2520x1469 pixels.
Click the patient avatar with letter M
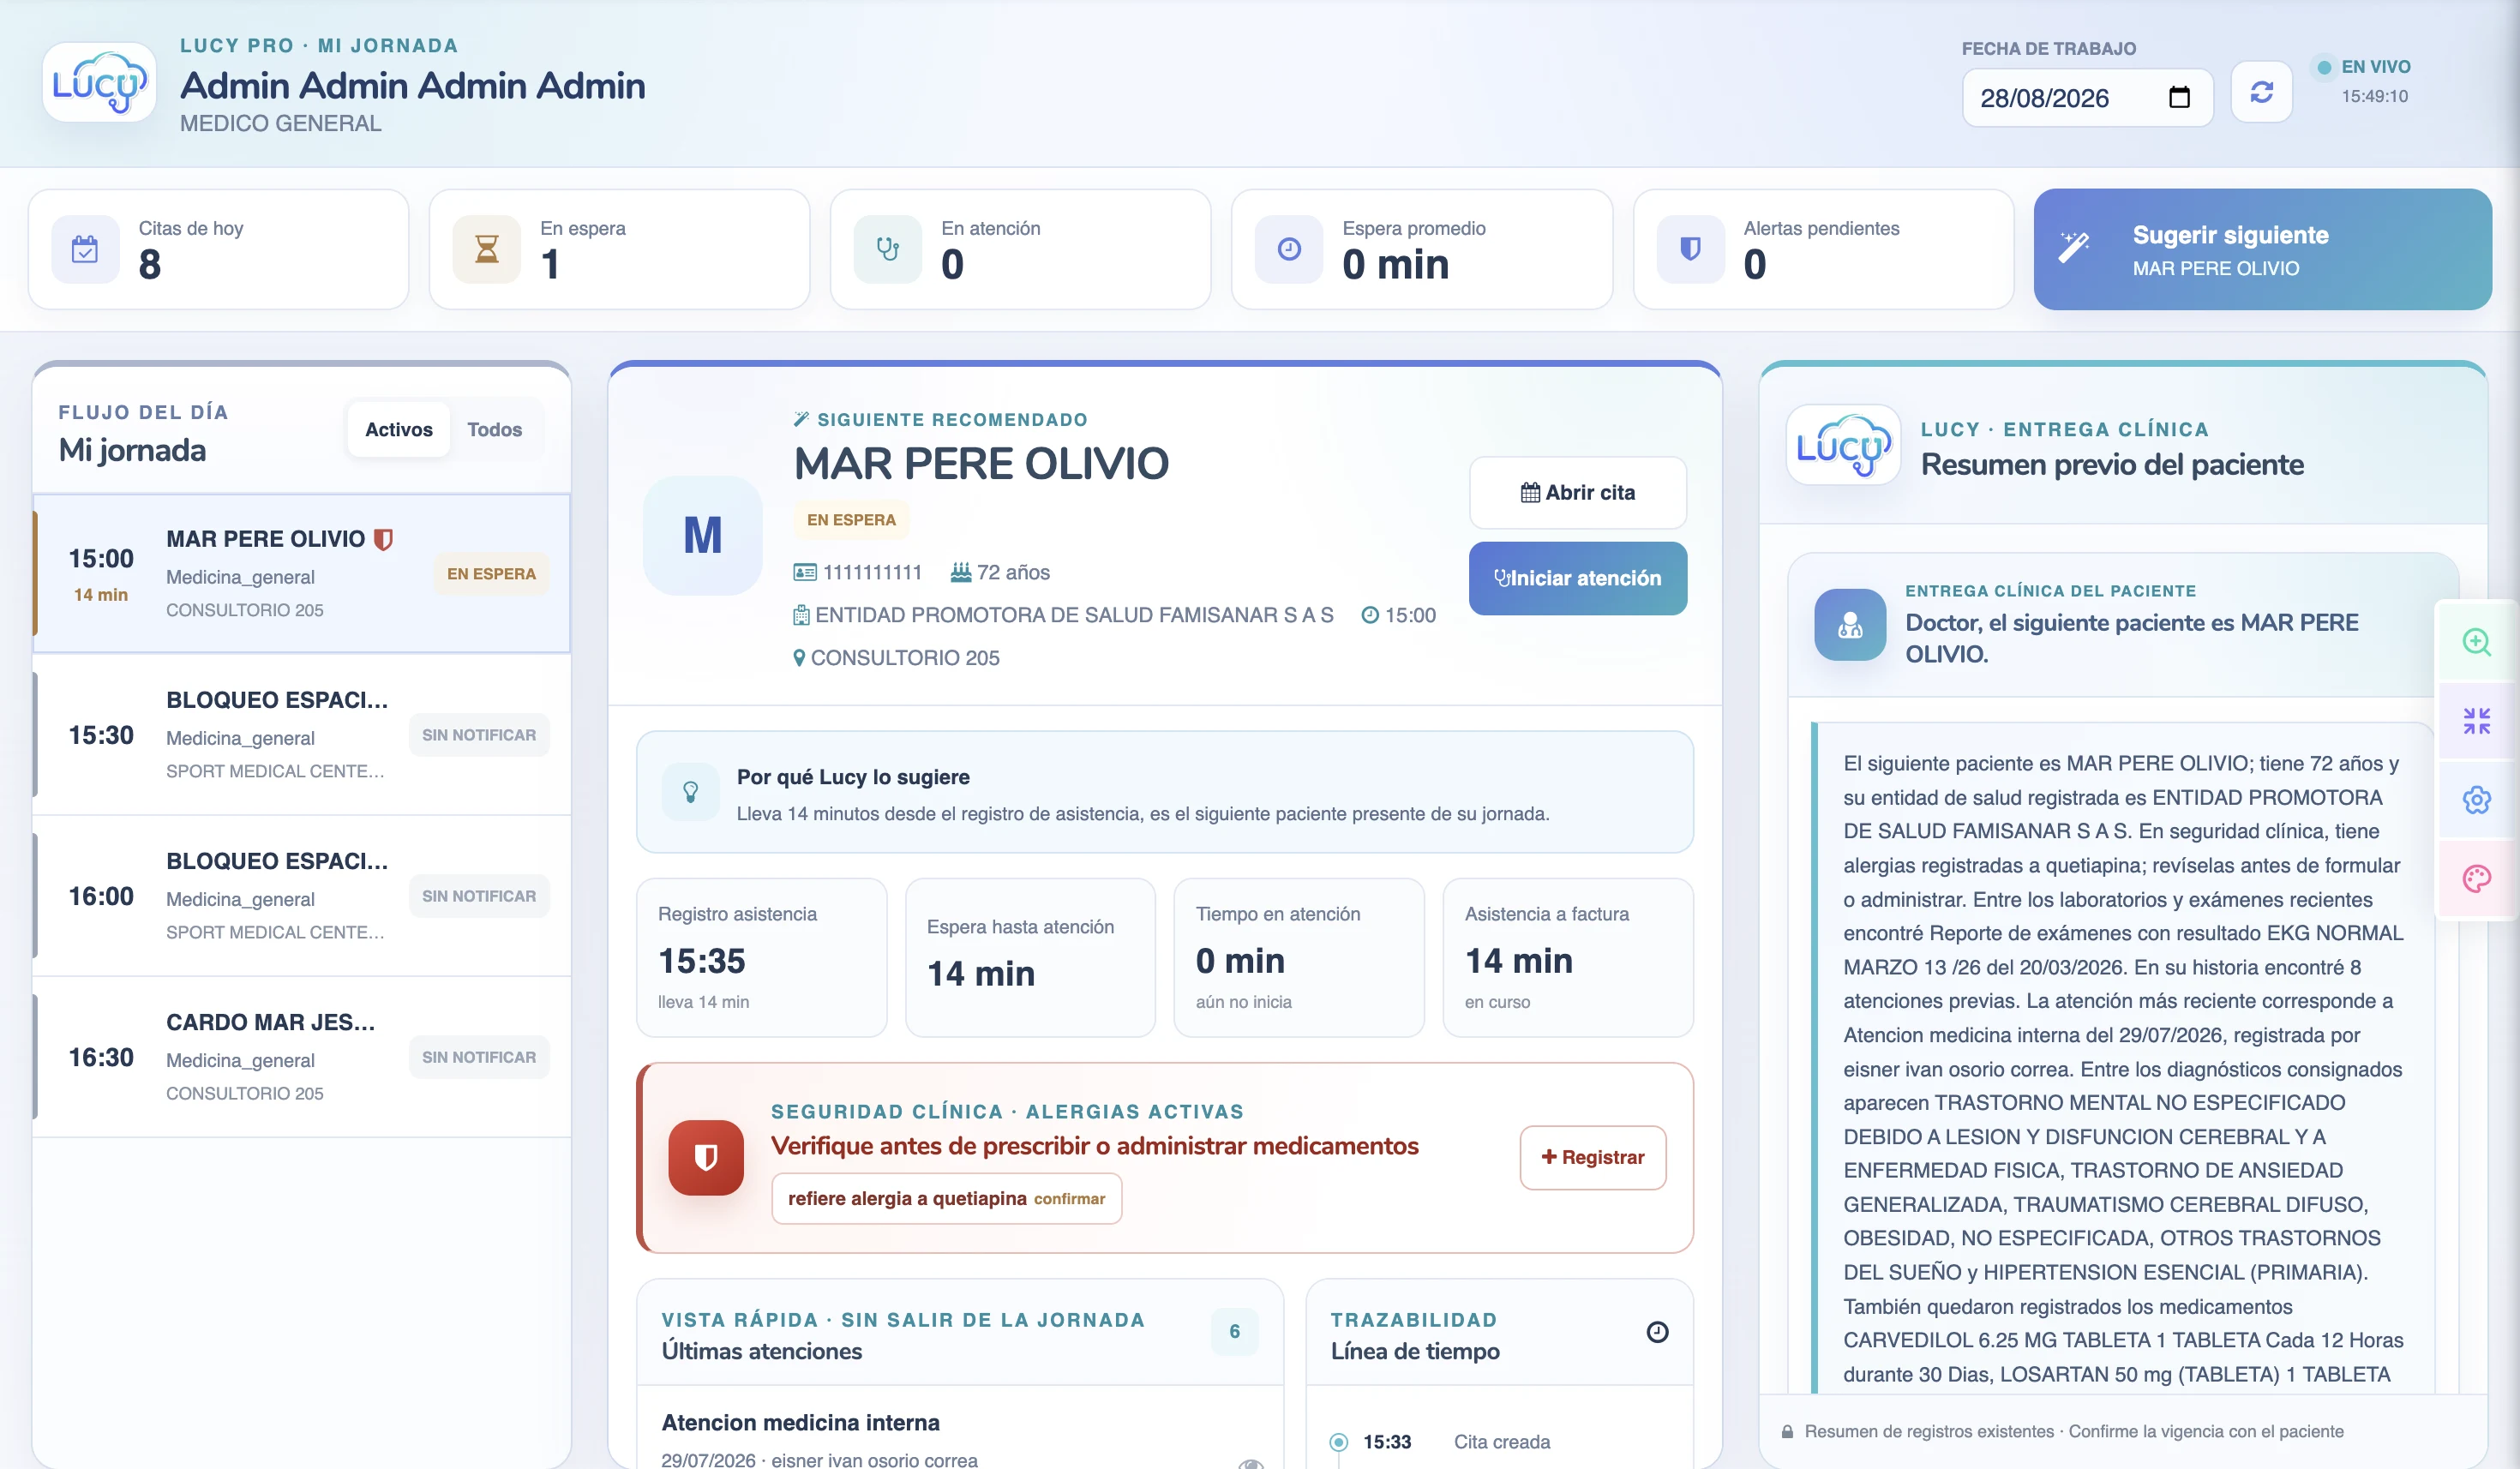[x=702, y=535]
